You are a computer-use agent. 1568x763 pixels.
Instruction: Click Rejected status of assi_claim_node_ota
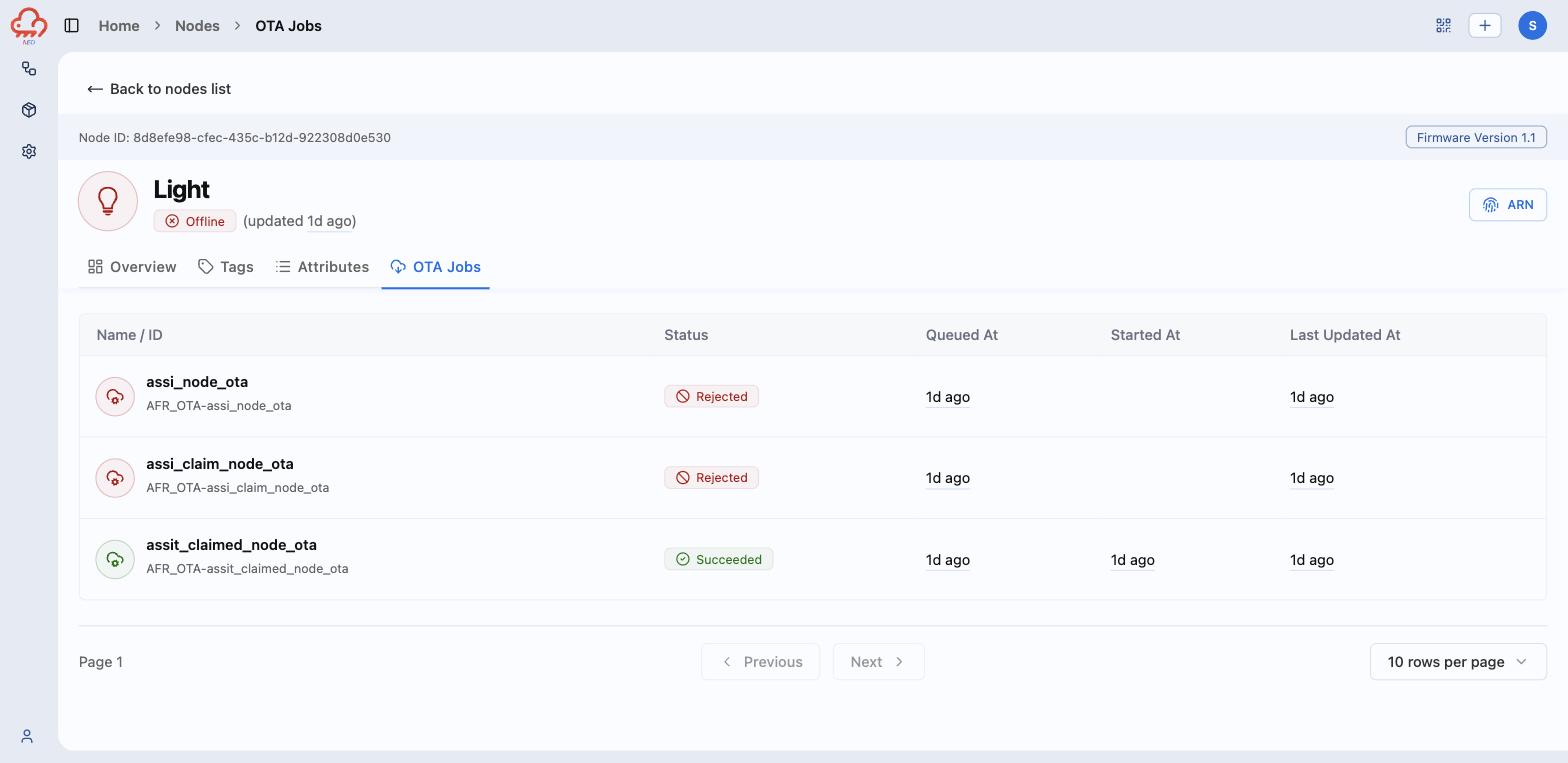click(x=711, y=478)
